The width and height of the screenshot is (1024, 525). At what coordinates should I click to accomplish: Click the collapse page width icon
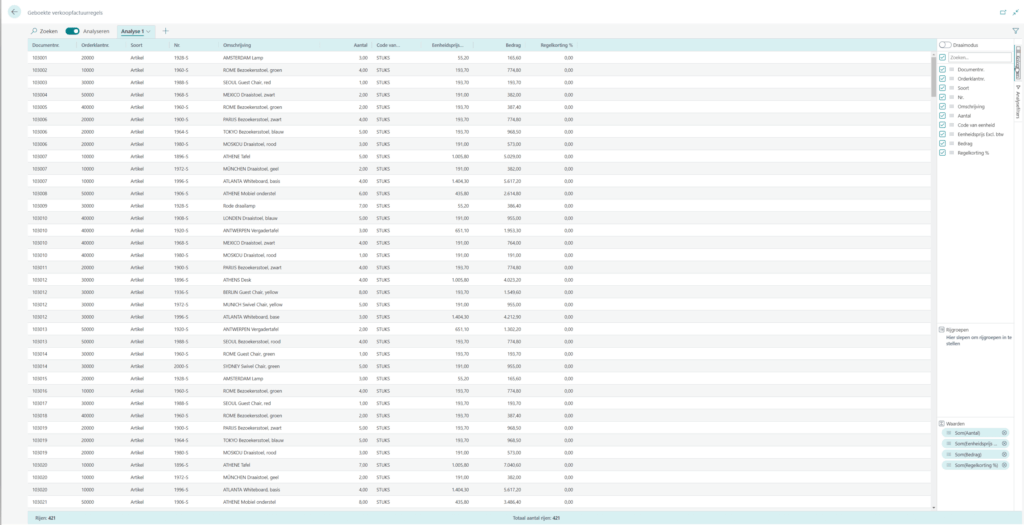1015,11
